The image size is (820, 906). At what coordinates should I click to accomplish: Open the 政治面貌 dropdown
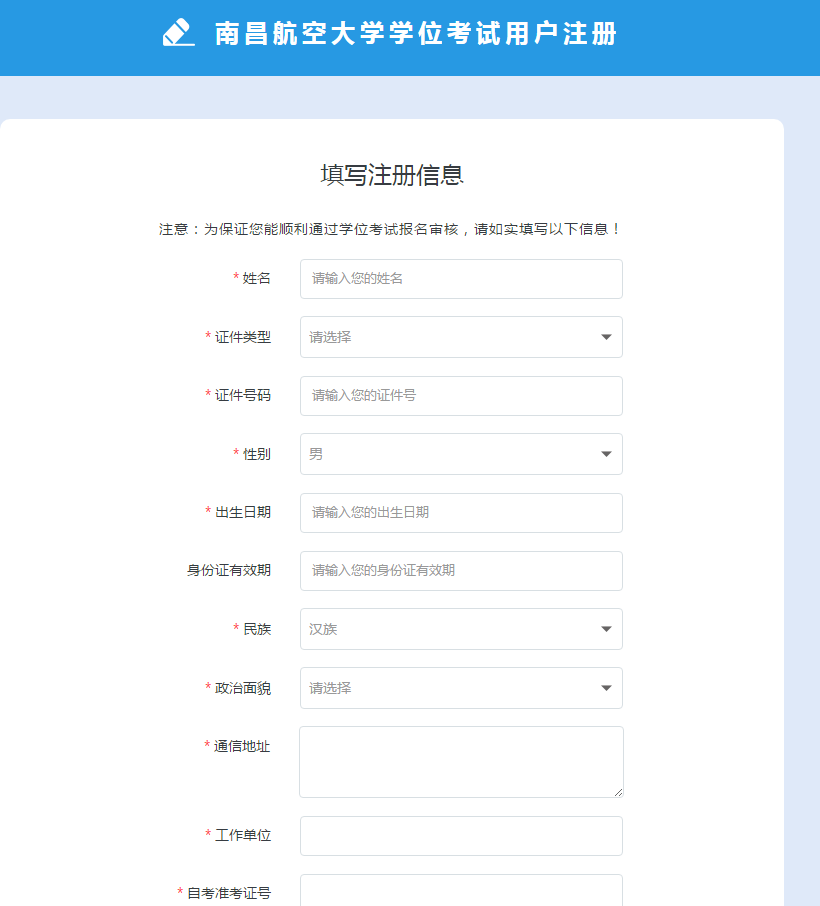[461, 688]
